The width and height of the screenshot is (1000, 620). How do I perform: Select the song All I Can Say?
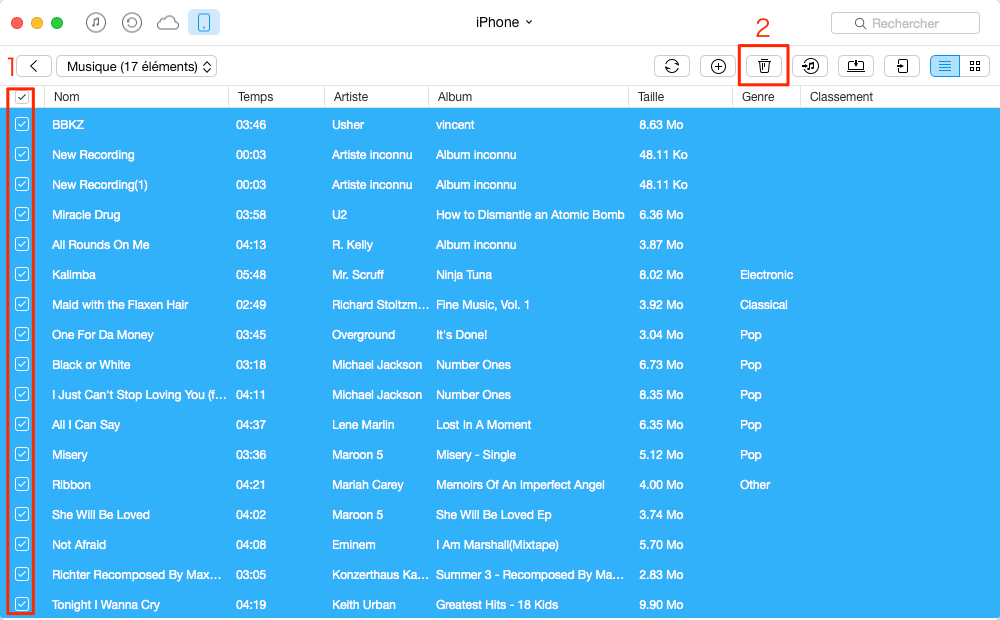point(86,425)
